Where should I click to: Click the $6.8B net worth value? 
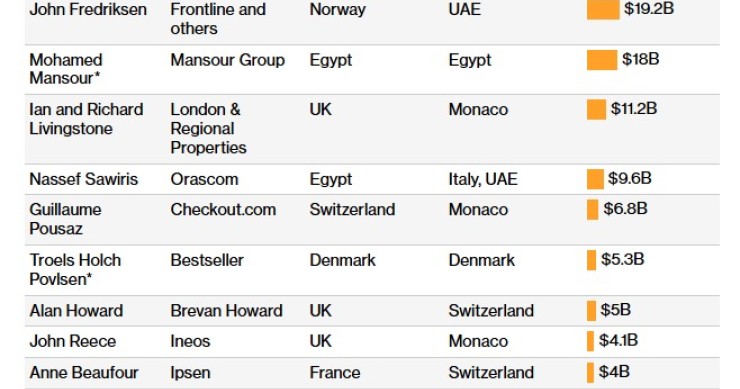625,209
